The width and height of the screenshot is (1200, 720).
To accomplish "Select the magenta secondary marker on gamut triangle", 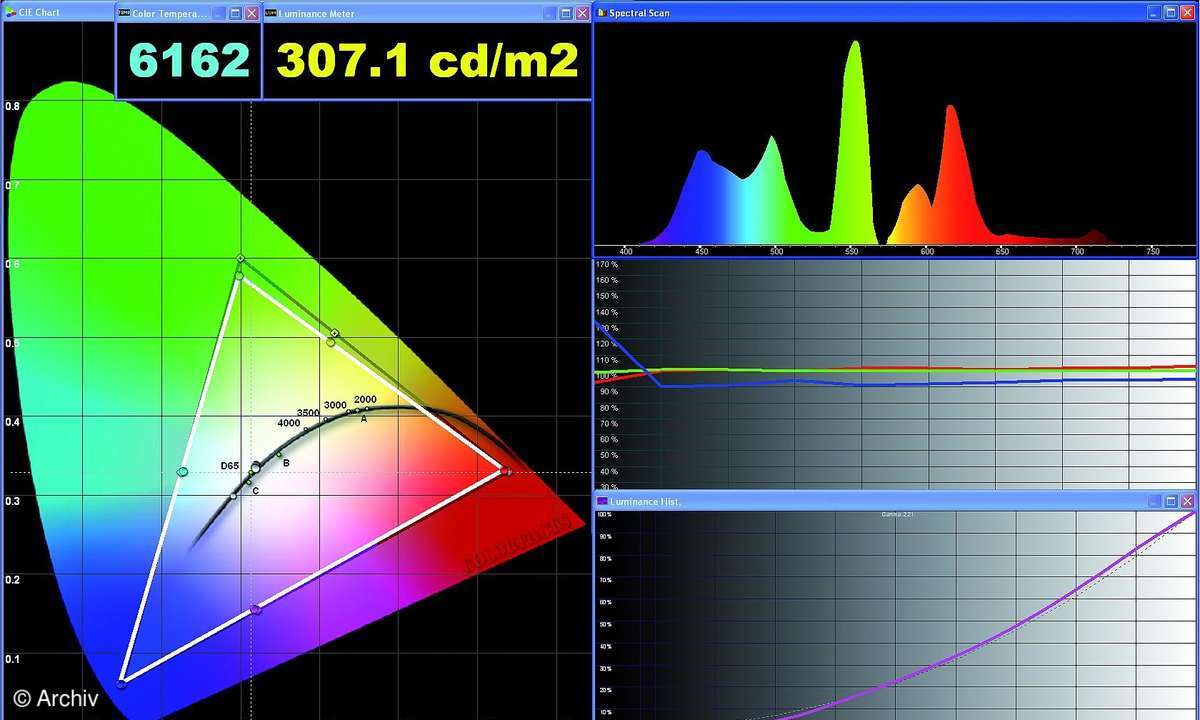I will (x=256, y=609).
